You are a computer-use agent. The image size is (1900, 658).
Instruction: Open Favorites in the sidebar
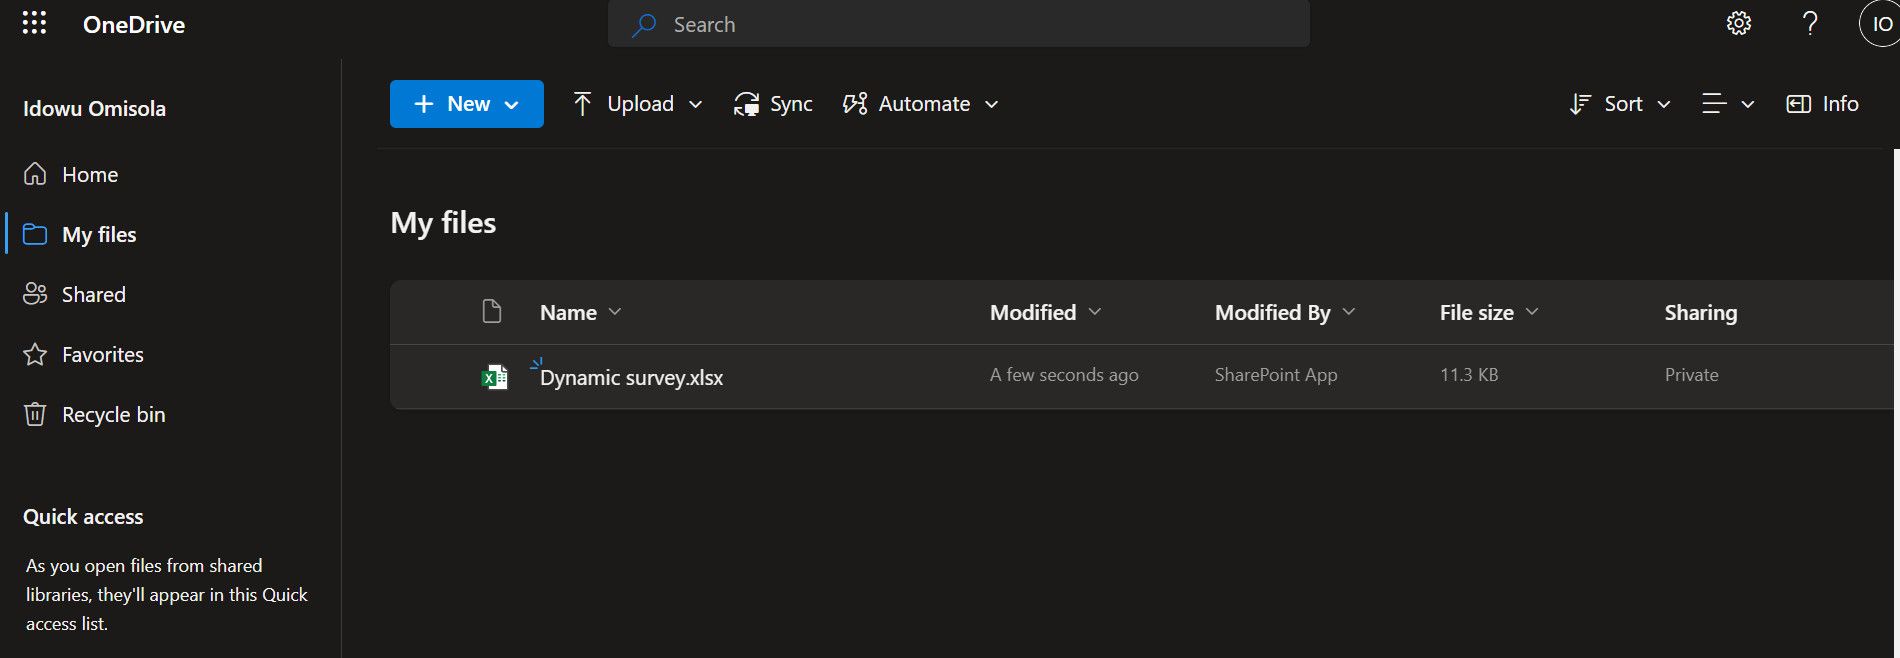pos(102,355)
